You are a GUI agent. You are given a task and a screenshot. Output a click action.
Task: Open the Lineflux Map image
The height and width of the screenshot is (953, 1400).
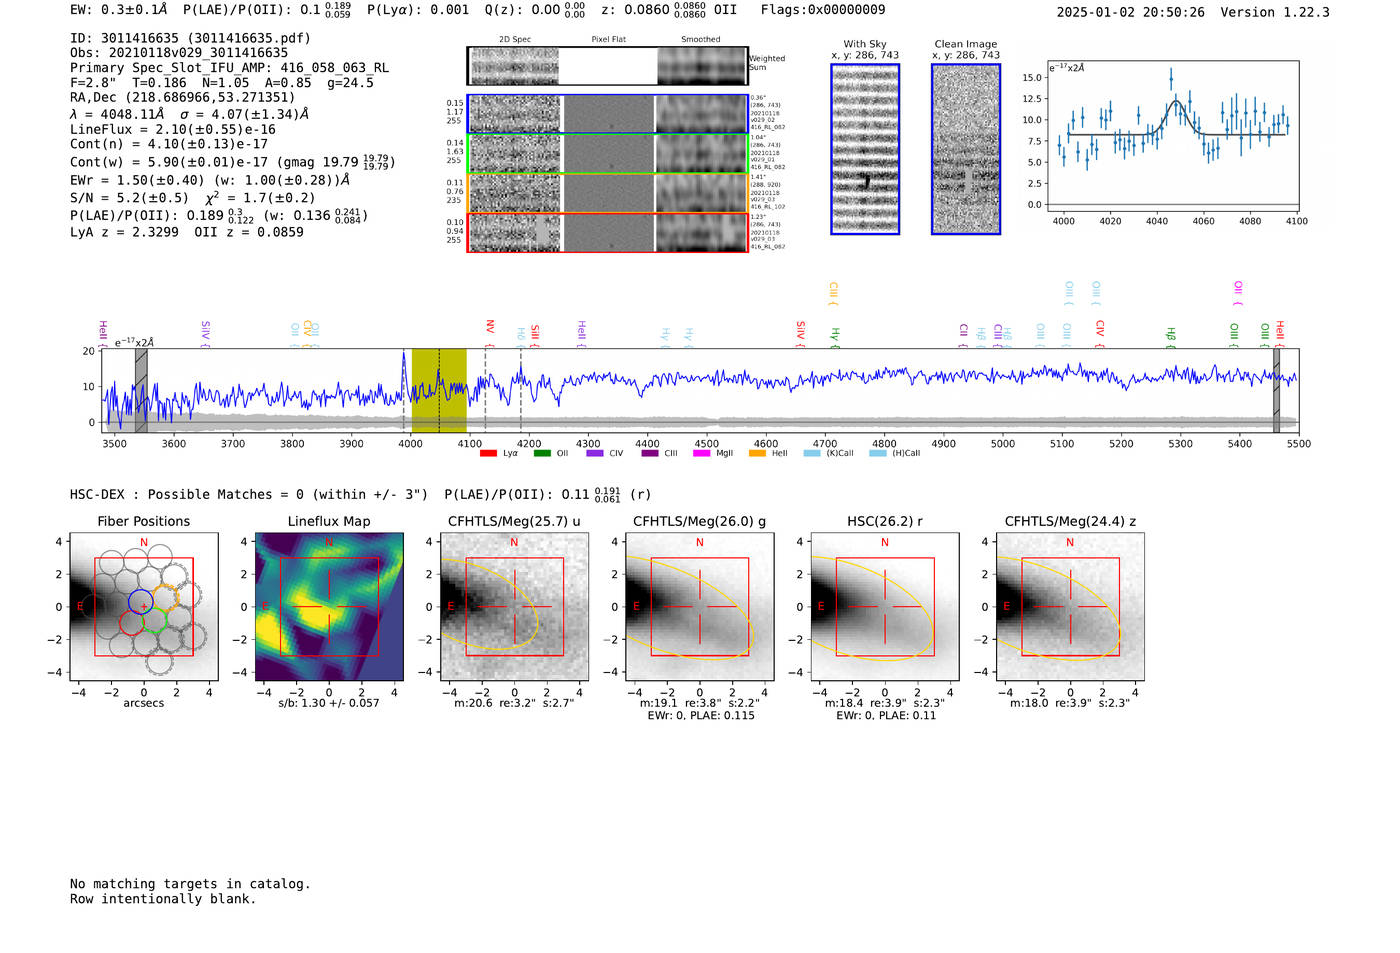[x=329, y=606]
